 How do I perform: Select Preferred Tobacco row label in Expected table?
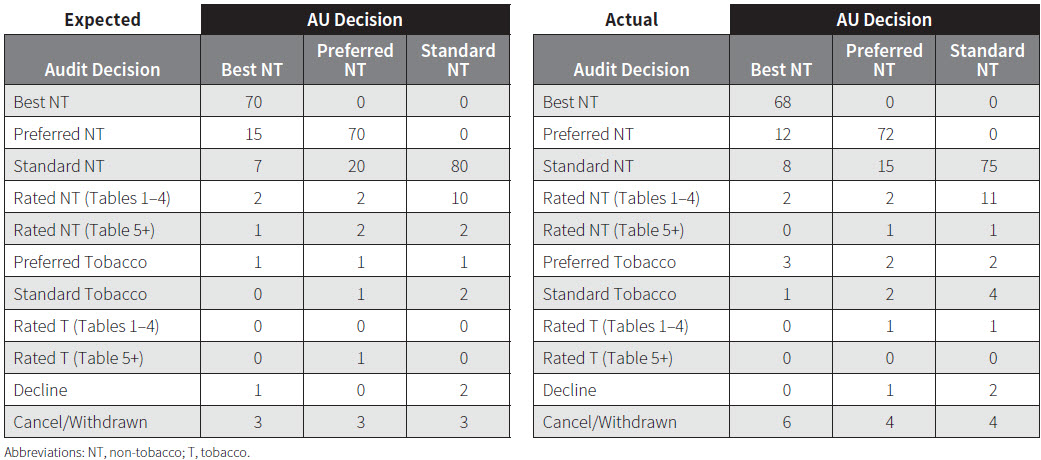(80, 262)
